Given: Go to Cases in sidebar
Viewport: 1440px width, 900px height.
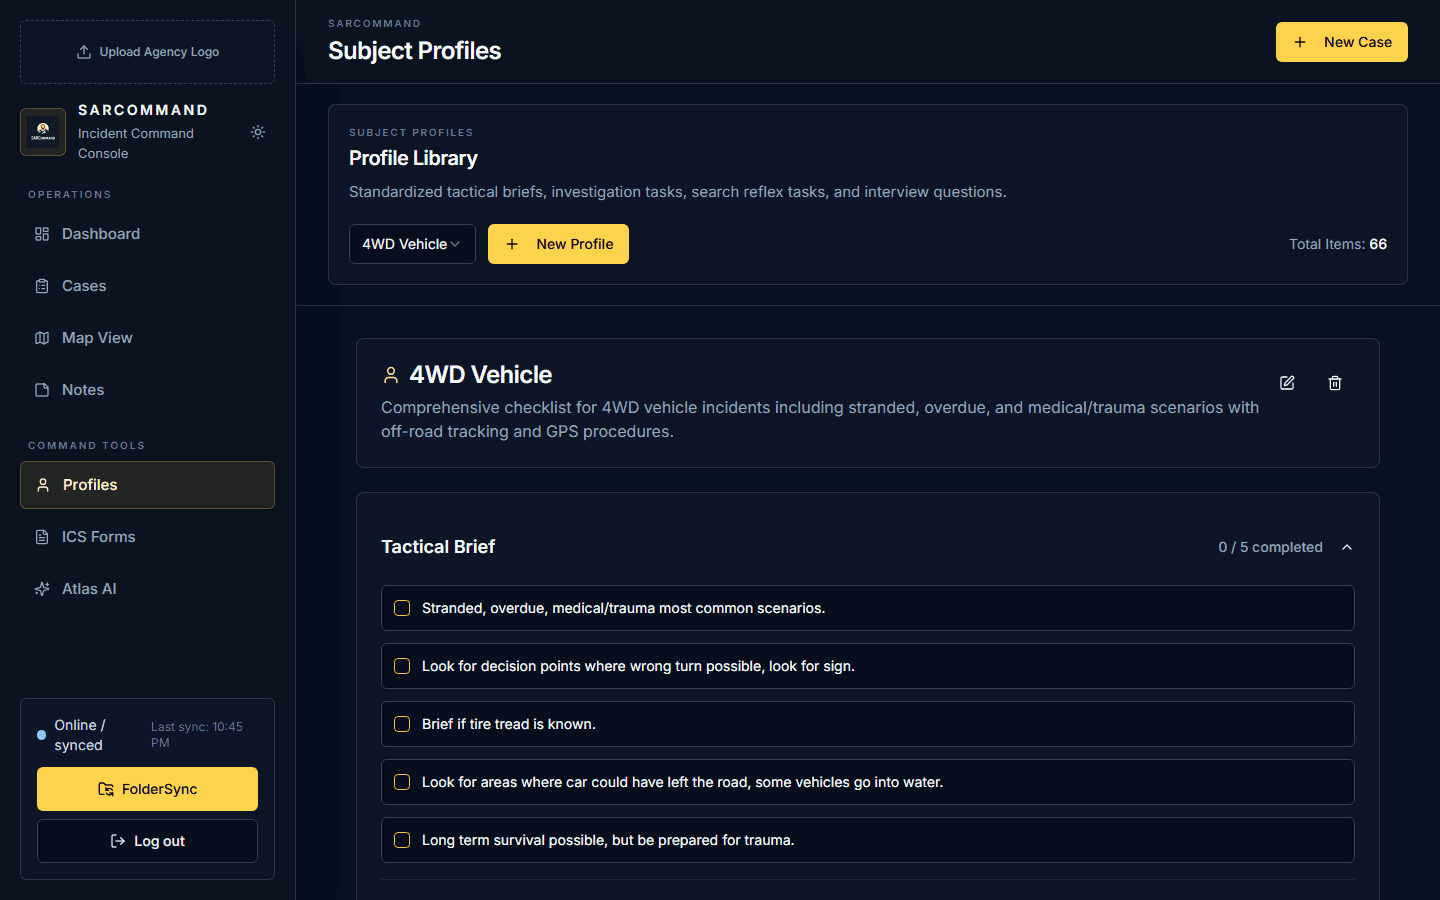Looking at the screenshot, I should click(x=147, y=286).
